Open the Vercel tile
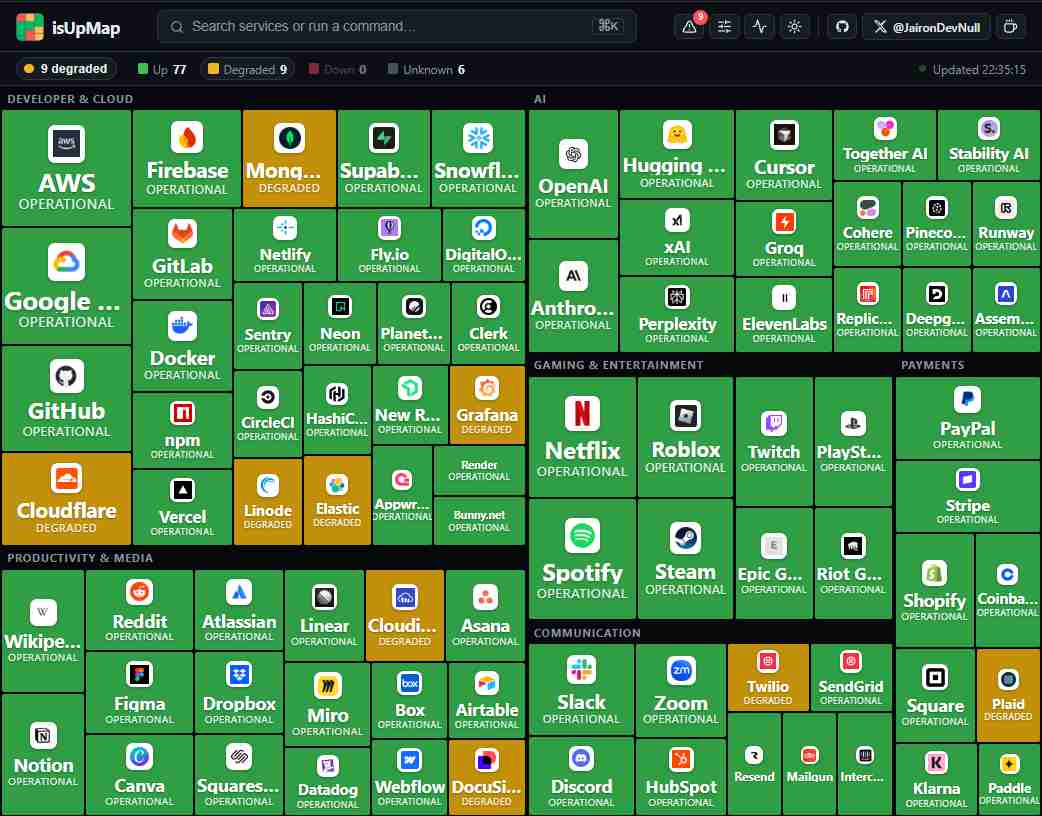The image size is (1042, 816). 182,508
